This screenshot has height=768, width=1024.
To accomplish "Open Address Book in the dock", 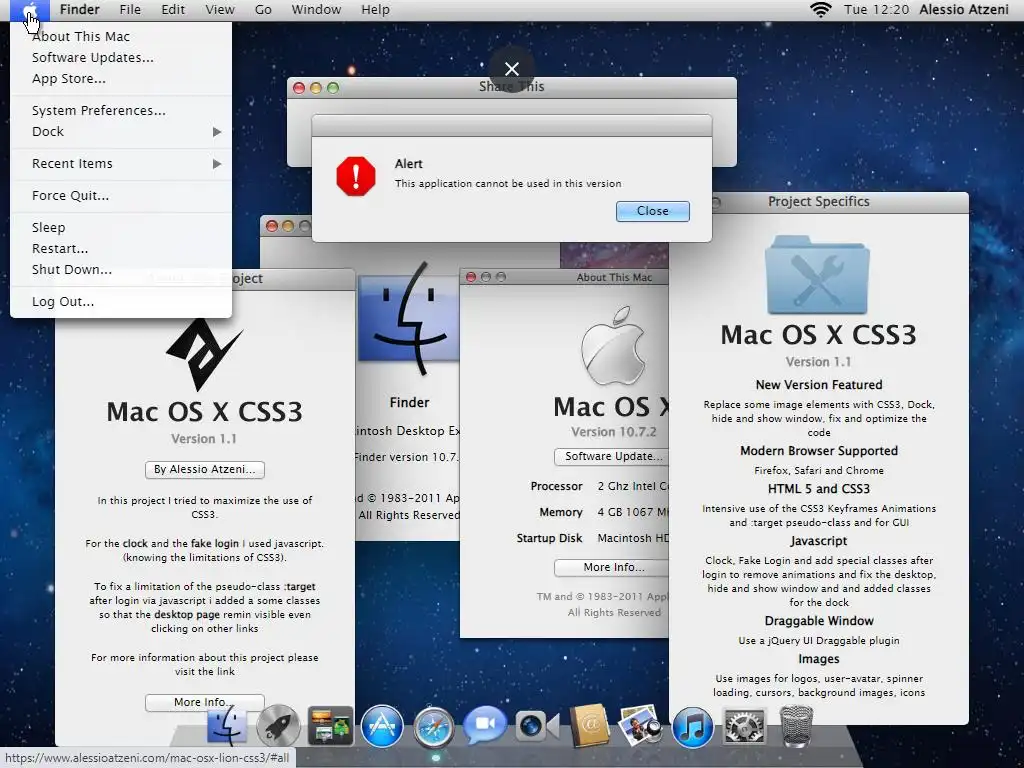I will pyautogui.click(x=589, y=726).
